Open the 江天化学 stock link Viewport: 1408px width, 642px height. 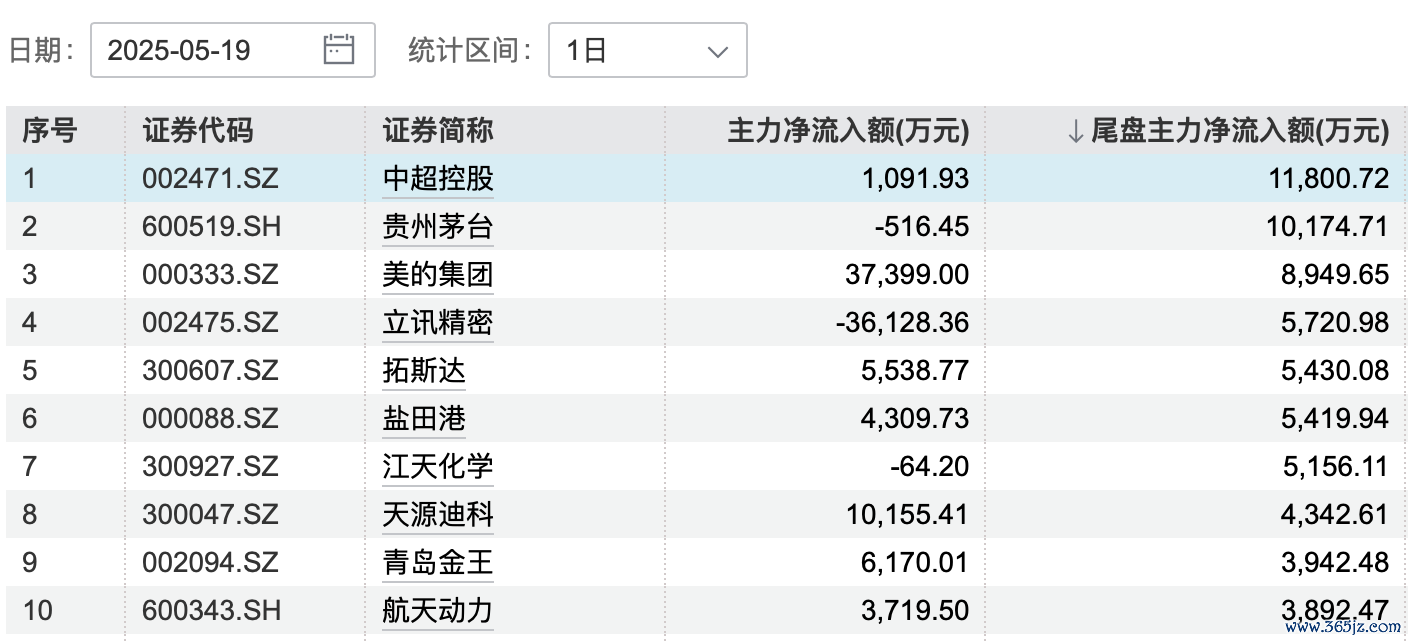(x=438, y=466)
